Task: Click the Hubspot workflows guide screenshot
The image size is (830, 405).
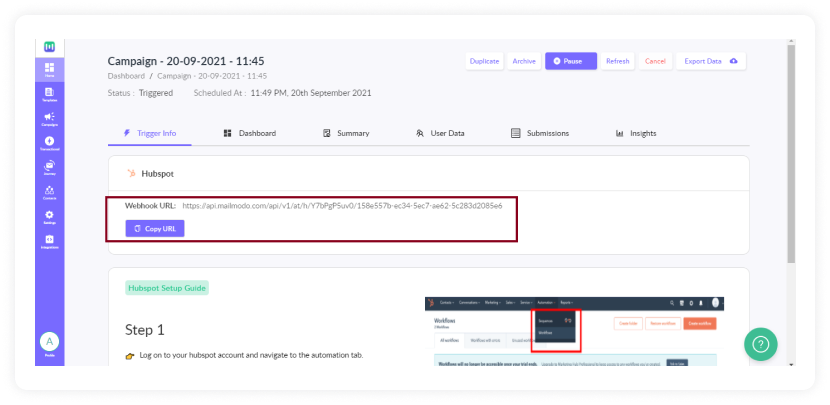Action: (574, 331)
